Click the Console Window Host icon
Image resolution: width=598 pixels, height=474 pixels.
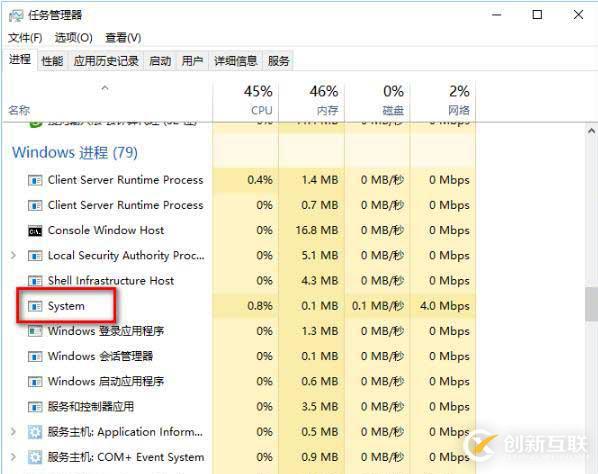(x=35, y=231)
